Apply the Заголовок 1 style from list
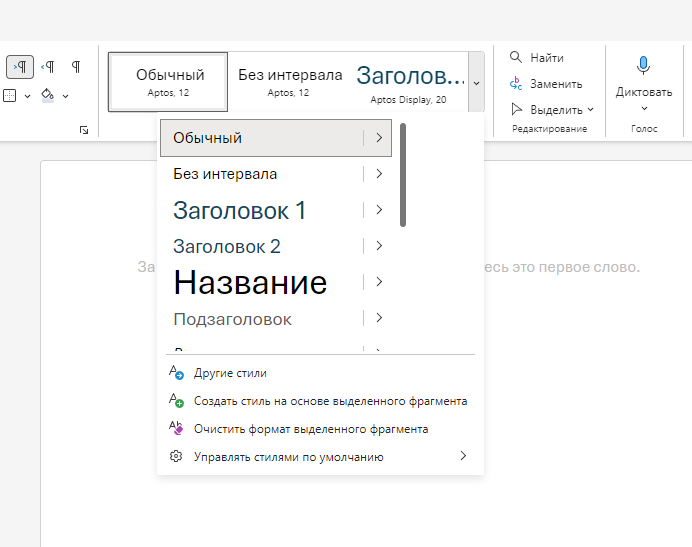This screenshot has height=547, width=692. pos(240,210)
